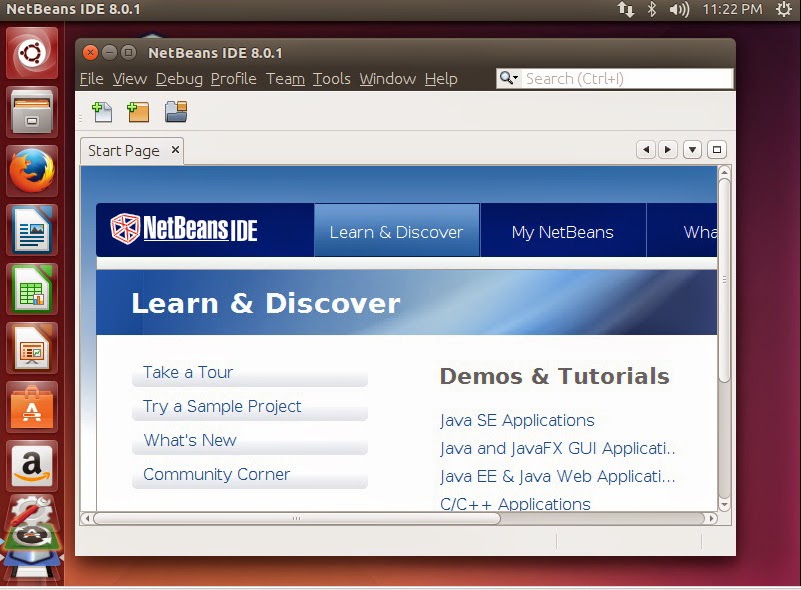Image resolution: width=801 pixels, height=590 pixels.
Task: Click the horizontal scrollbar thumb
Action: (296, 518)
